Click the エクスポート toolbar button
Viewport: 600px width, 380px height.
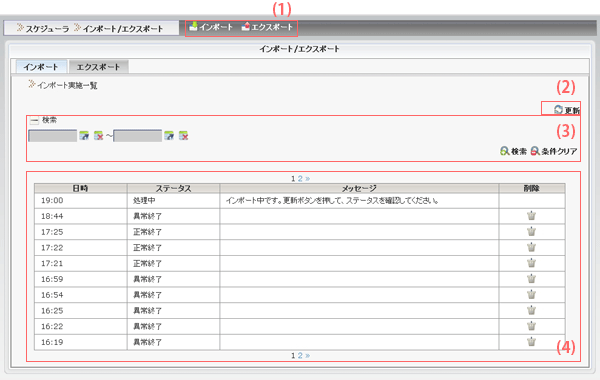267,27
